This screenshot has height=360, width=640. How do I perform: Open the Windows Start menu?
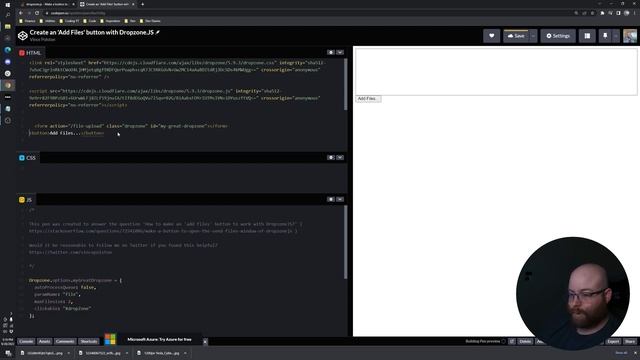tap(8, 5)
